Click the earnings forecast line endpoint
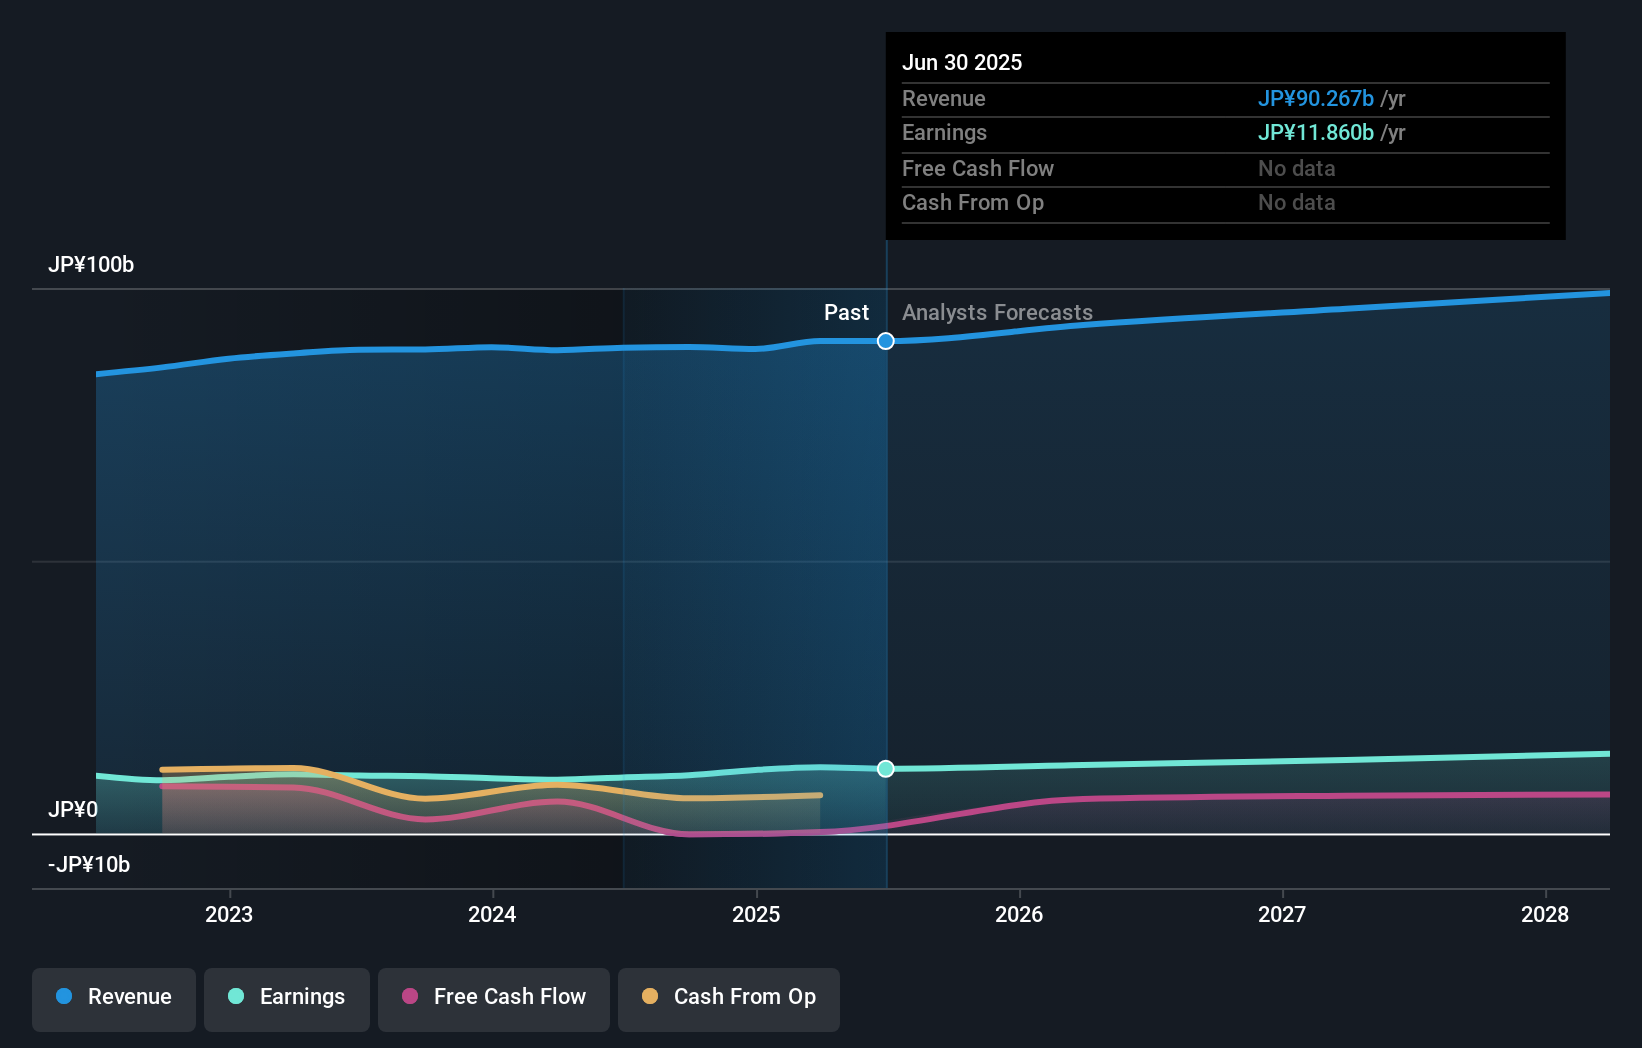1642x1048 pixels. click(x=1607, y=752)
